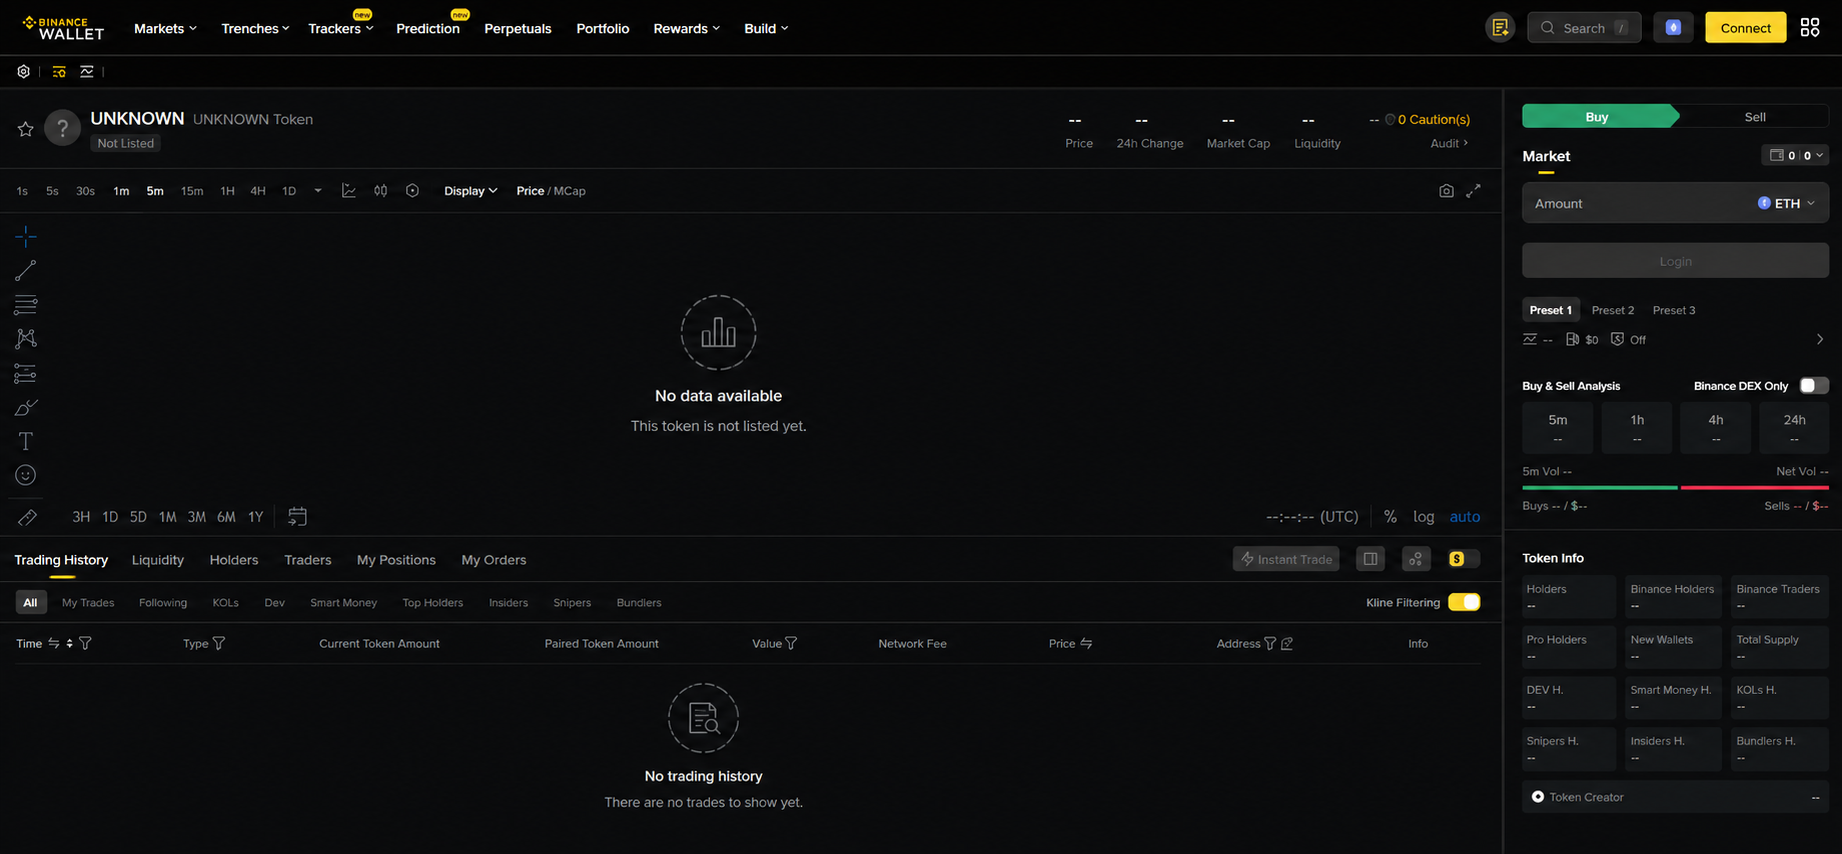The height and width of the screenshot is (854, 1842).
Task: Toggle Kline Filtering switch
Action: click(1464, 602)
